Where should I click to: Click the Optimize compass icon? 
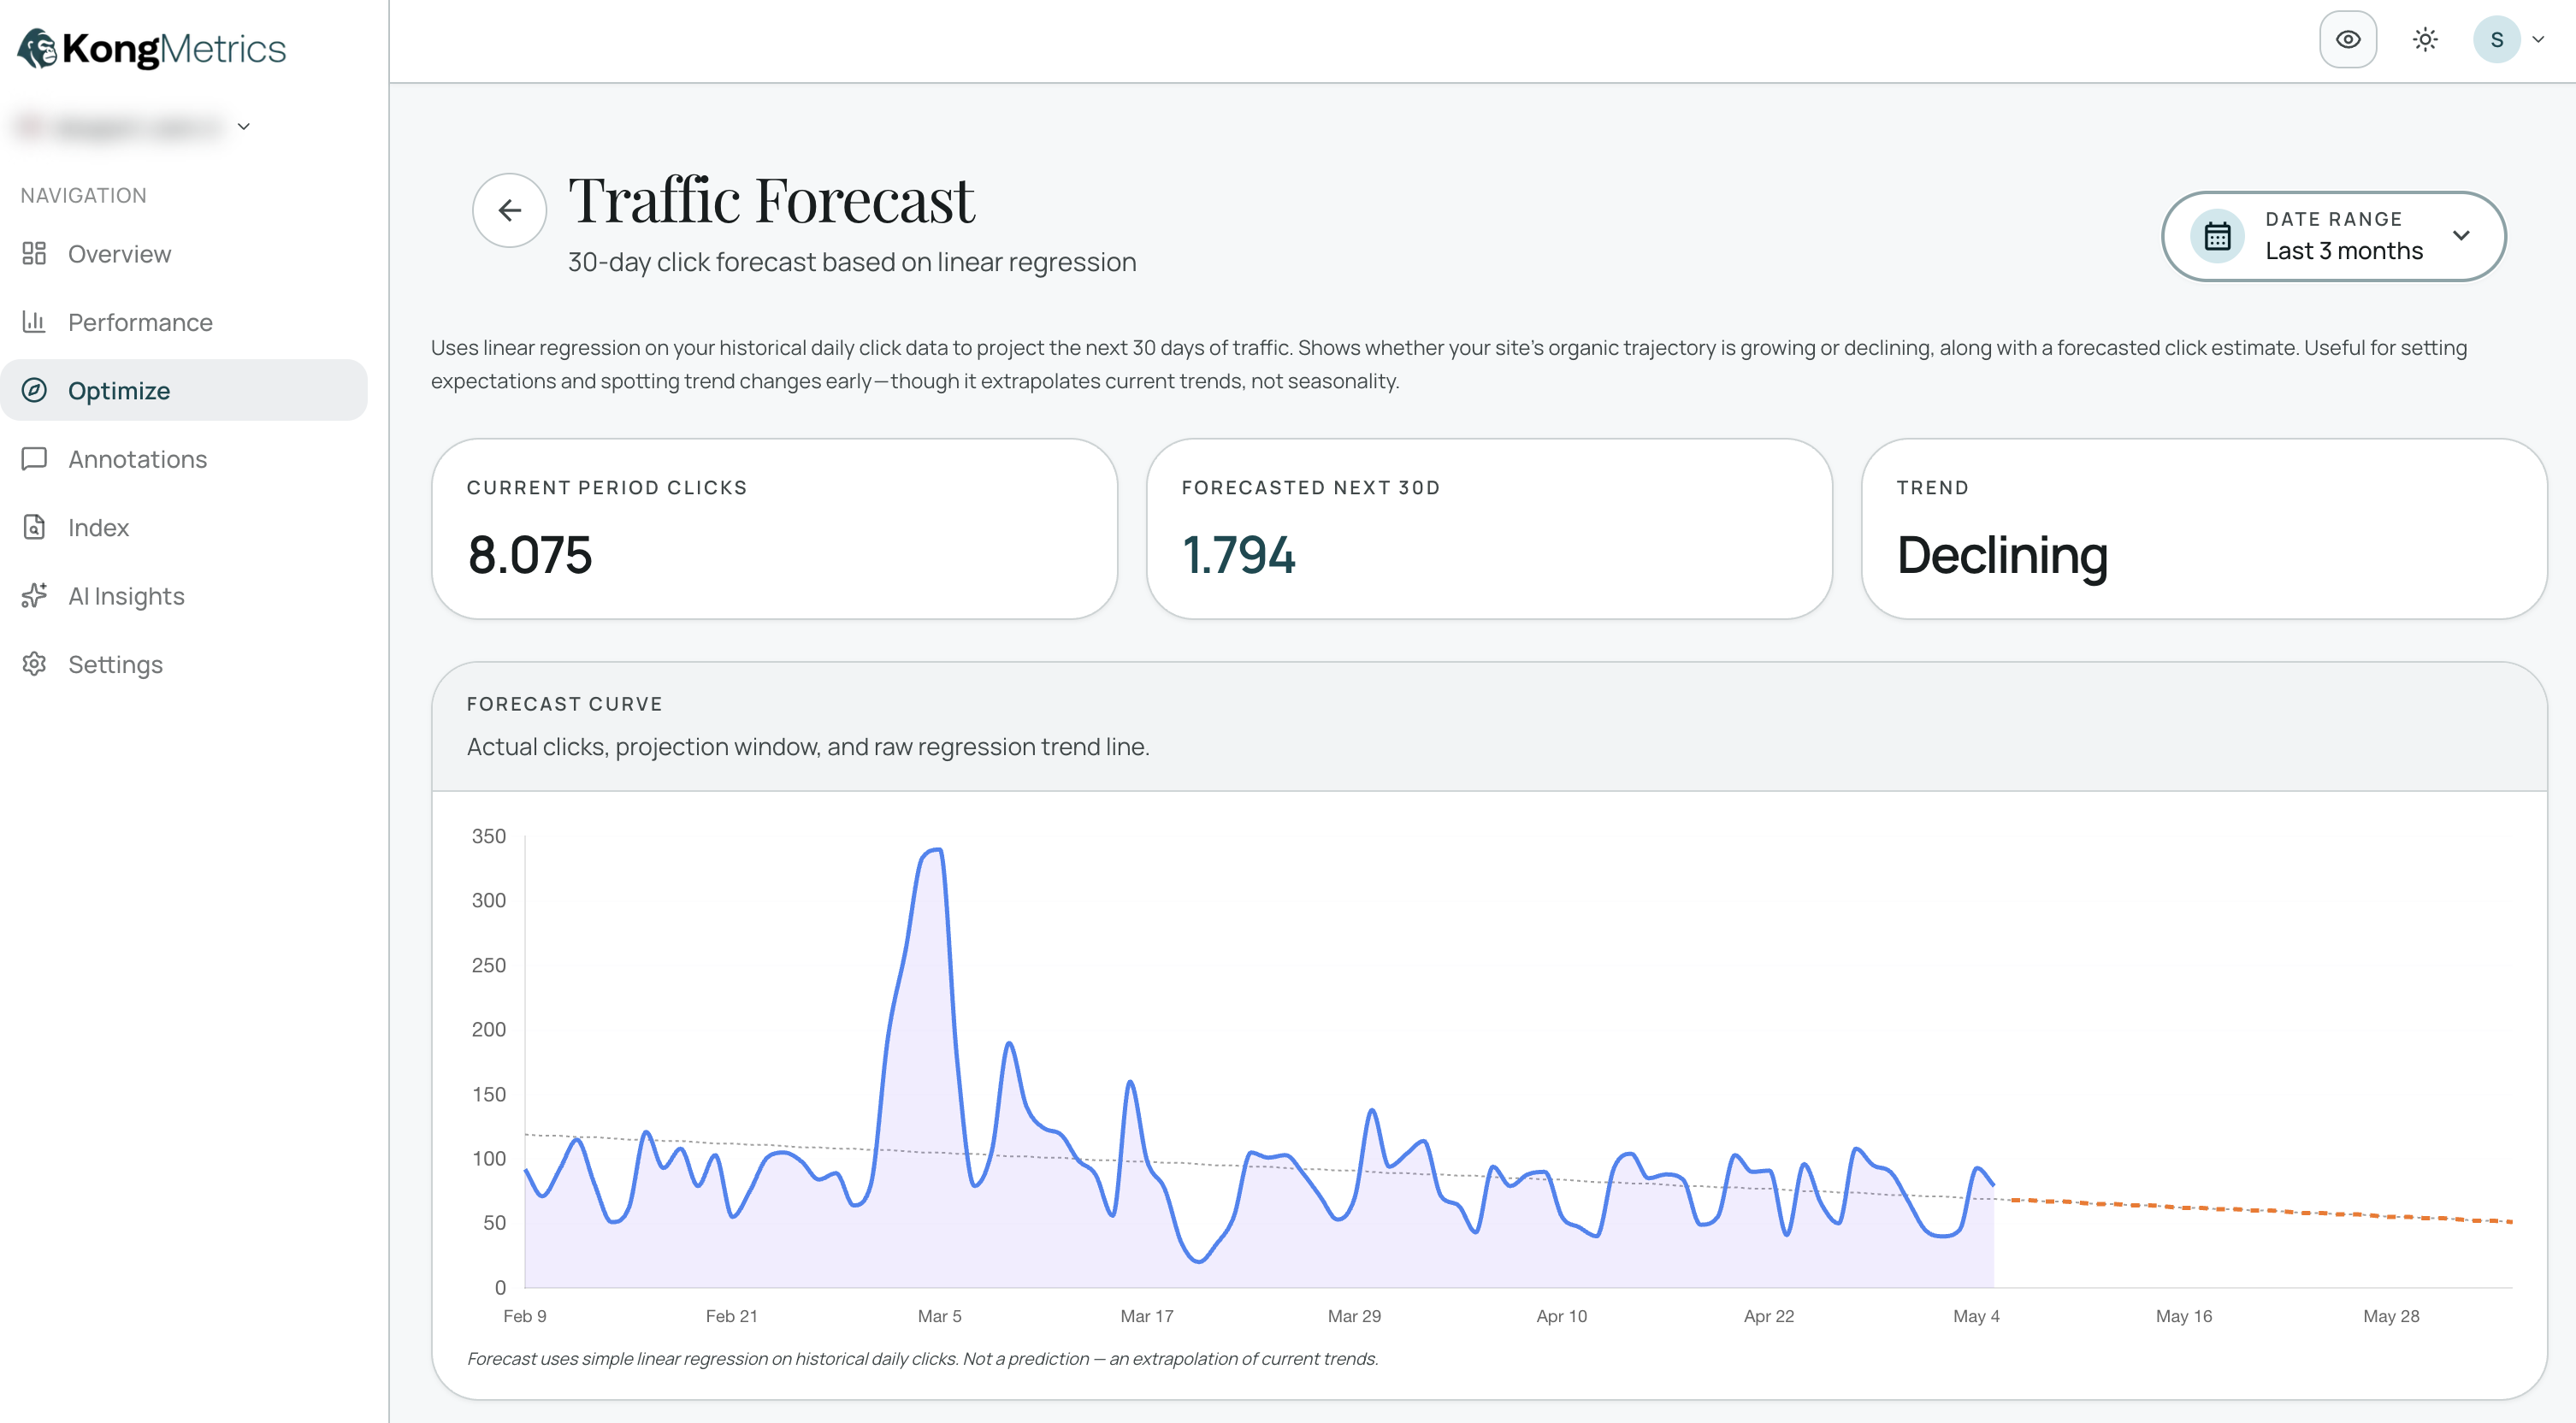tap(34, 390)
